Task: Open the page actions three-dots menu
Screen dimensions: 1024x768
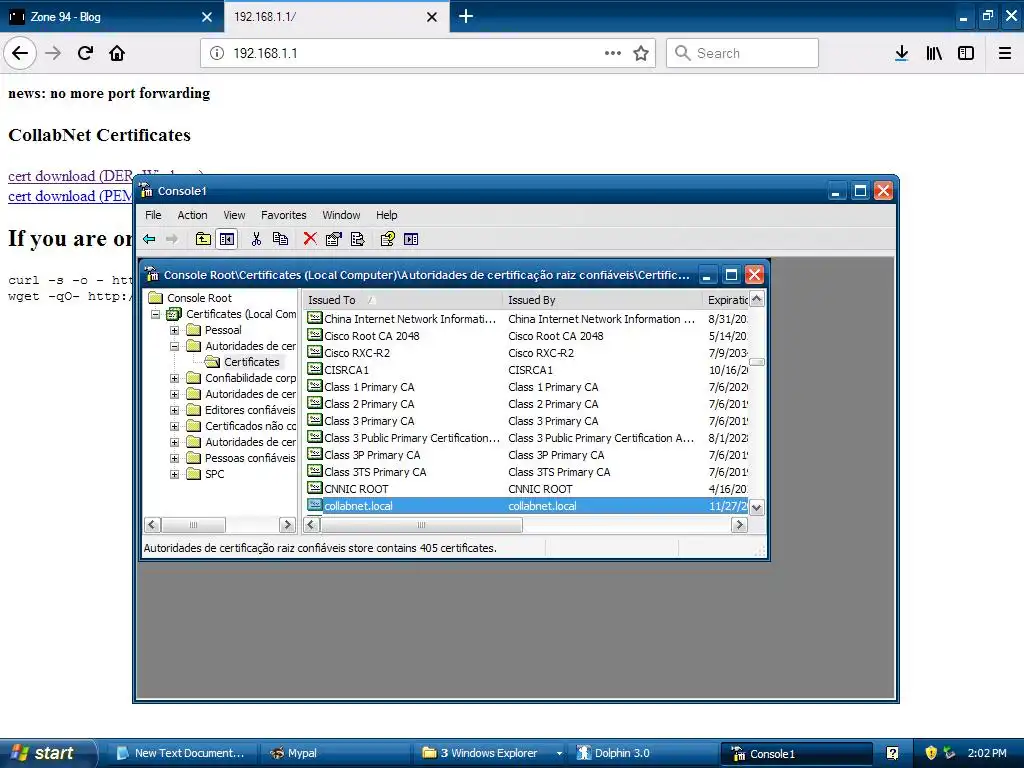Action: point(613,53)
